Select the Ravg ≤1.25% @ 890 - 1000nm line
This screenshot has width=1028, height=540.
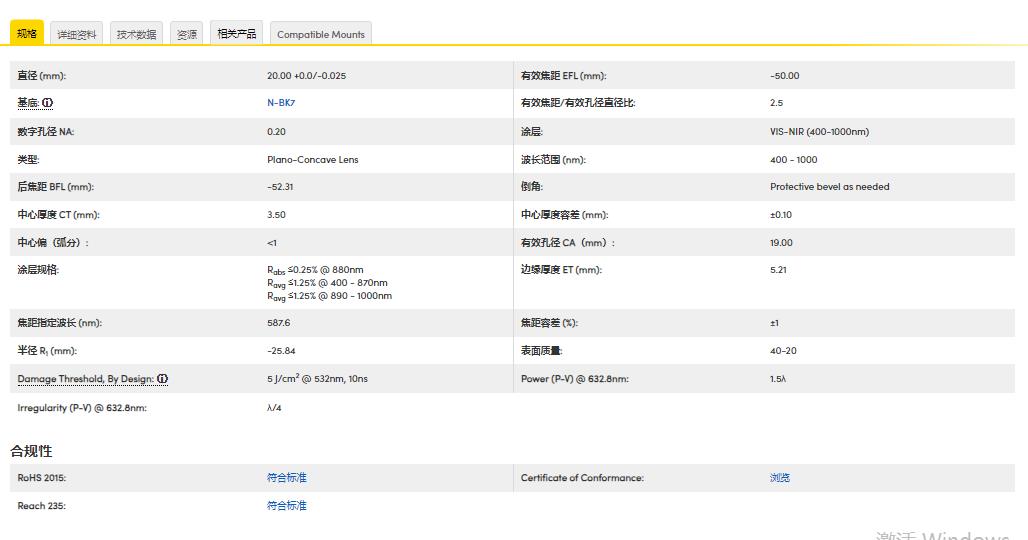click(329, 296)
